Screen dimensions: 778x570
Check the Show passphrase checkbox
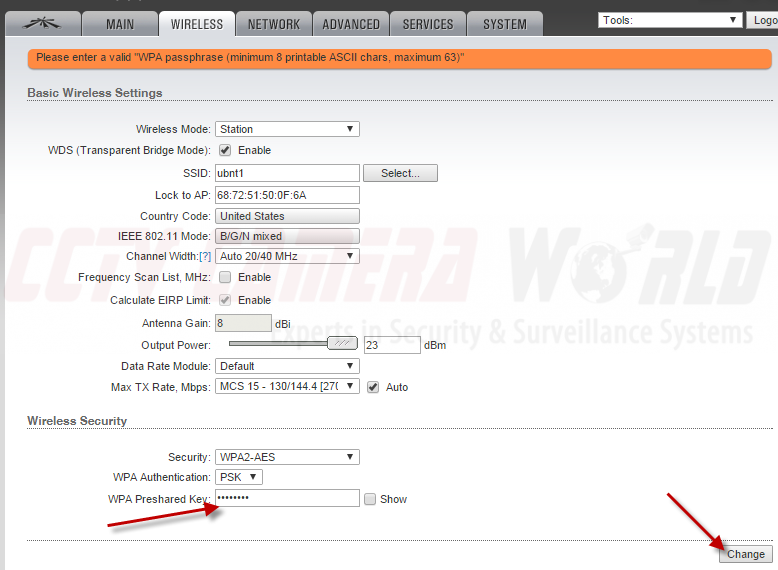tap(370, 499)
